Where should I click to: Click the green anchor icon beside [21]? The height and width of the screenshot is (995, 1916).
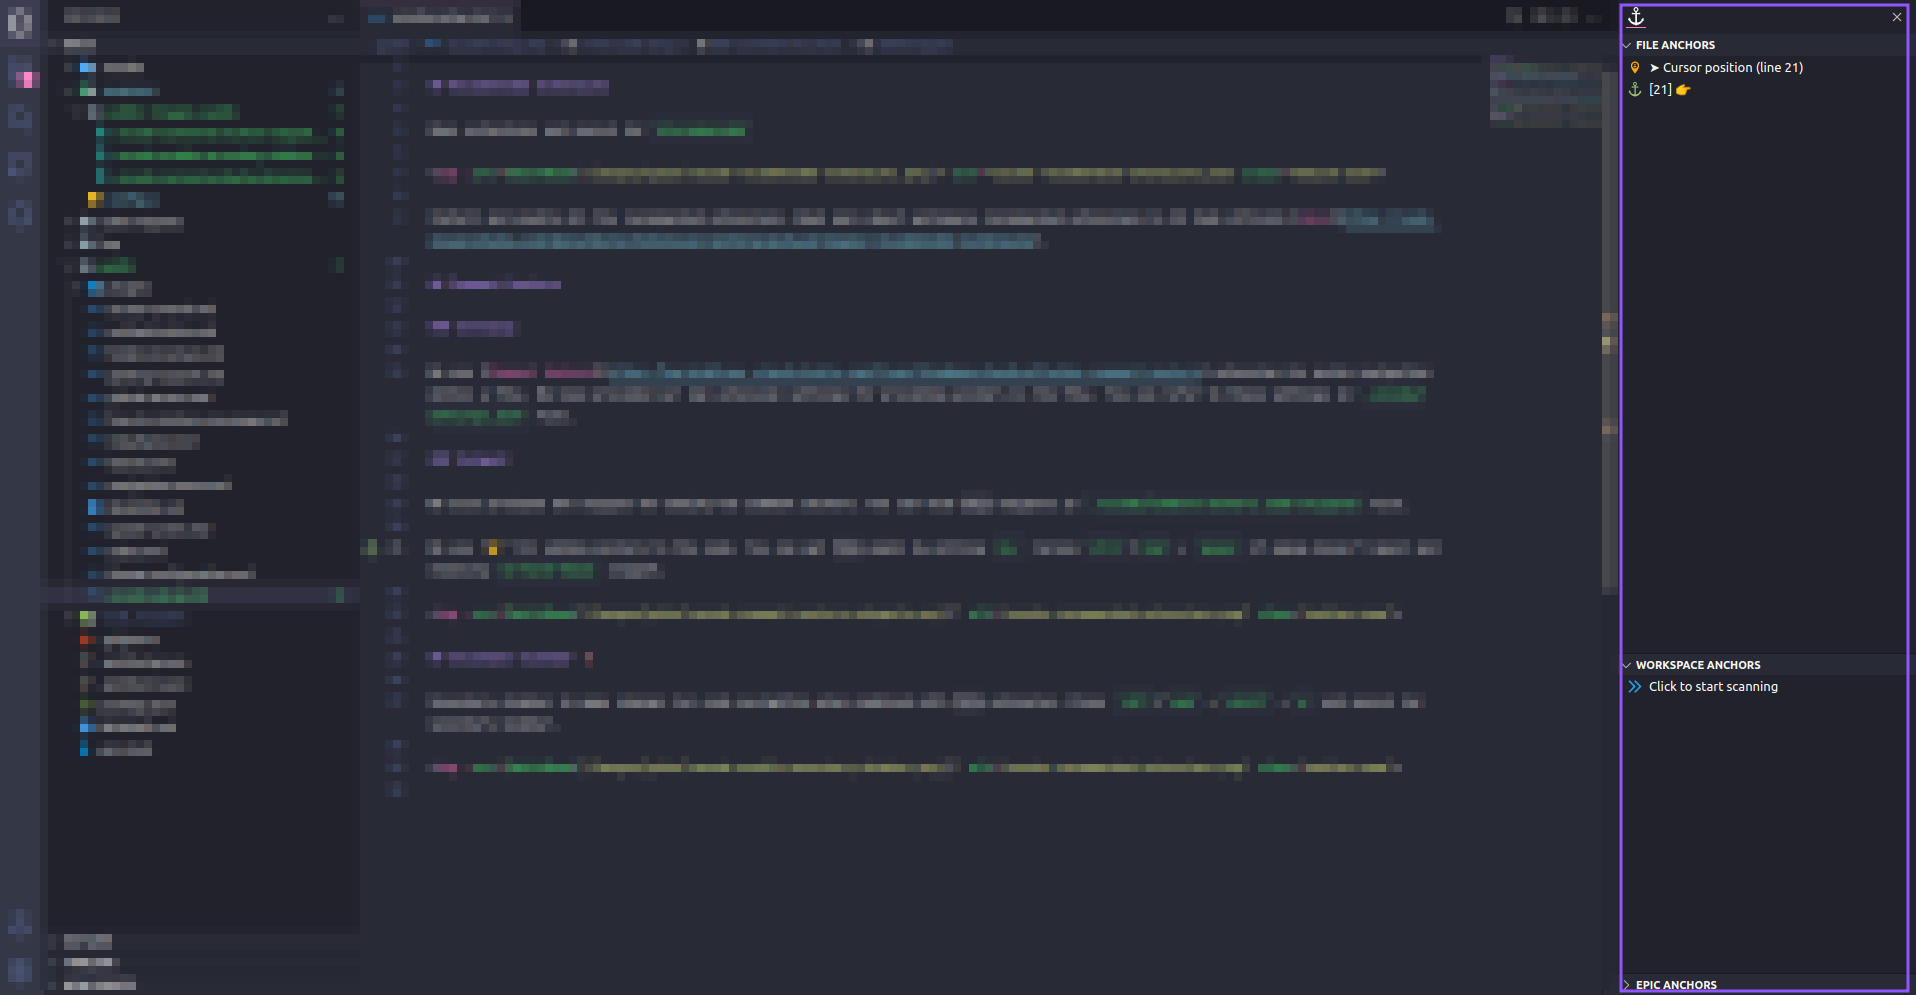(x=1634, y=89)
